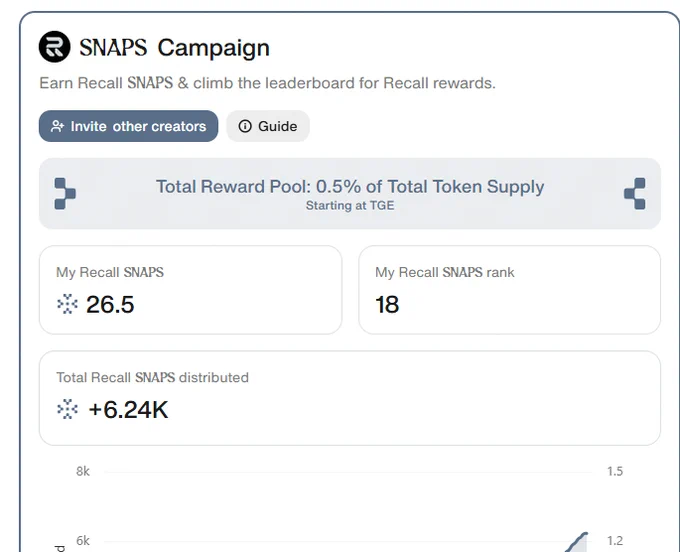680x552 pixels.
Task: Click the rank value 18
Action: (387, 304)
